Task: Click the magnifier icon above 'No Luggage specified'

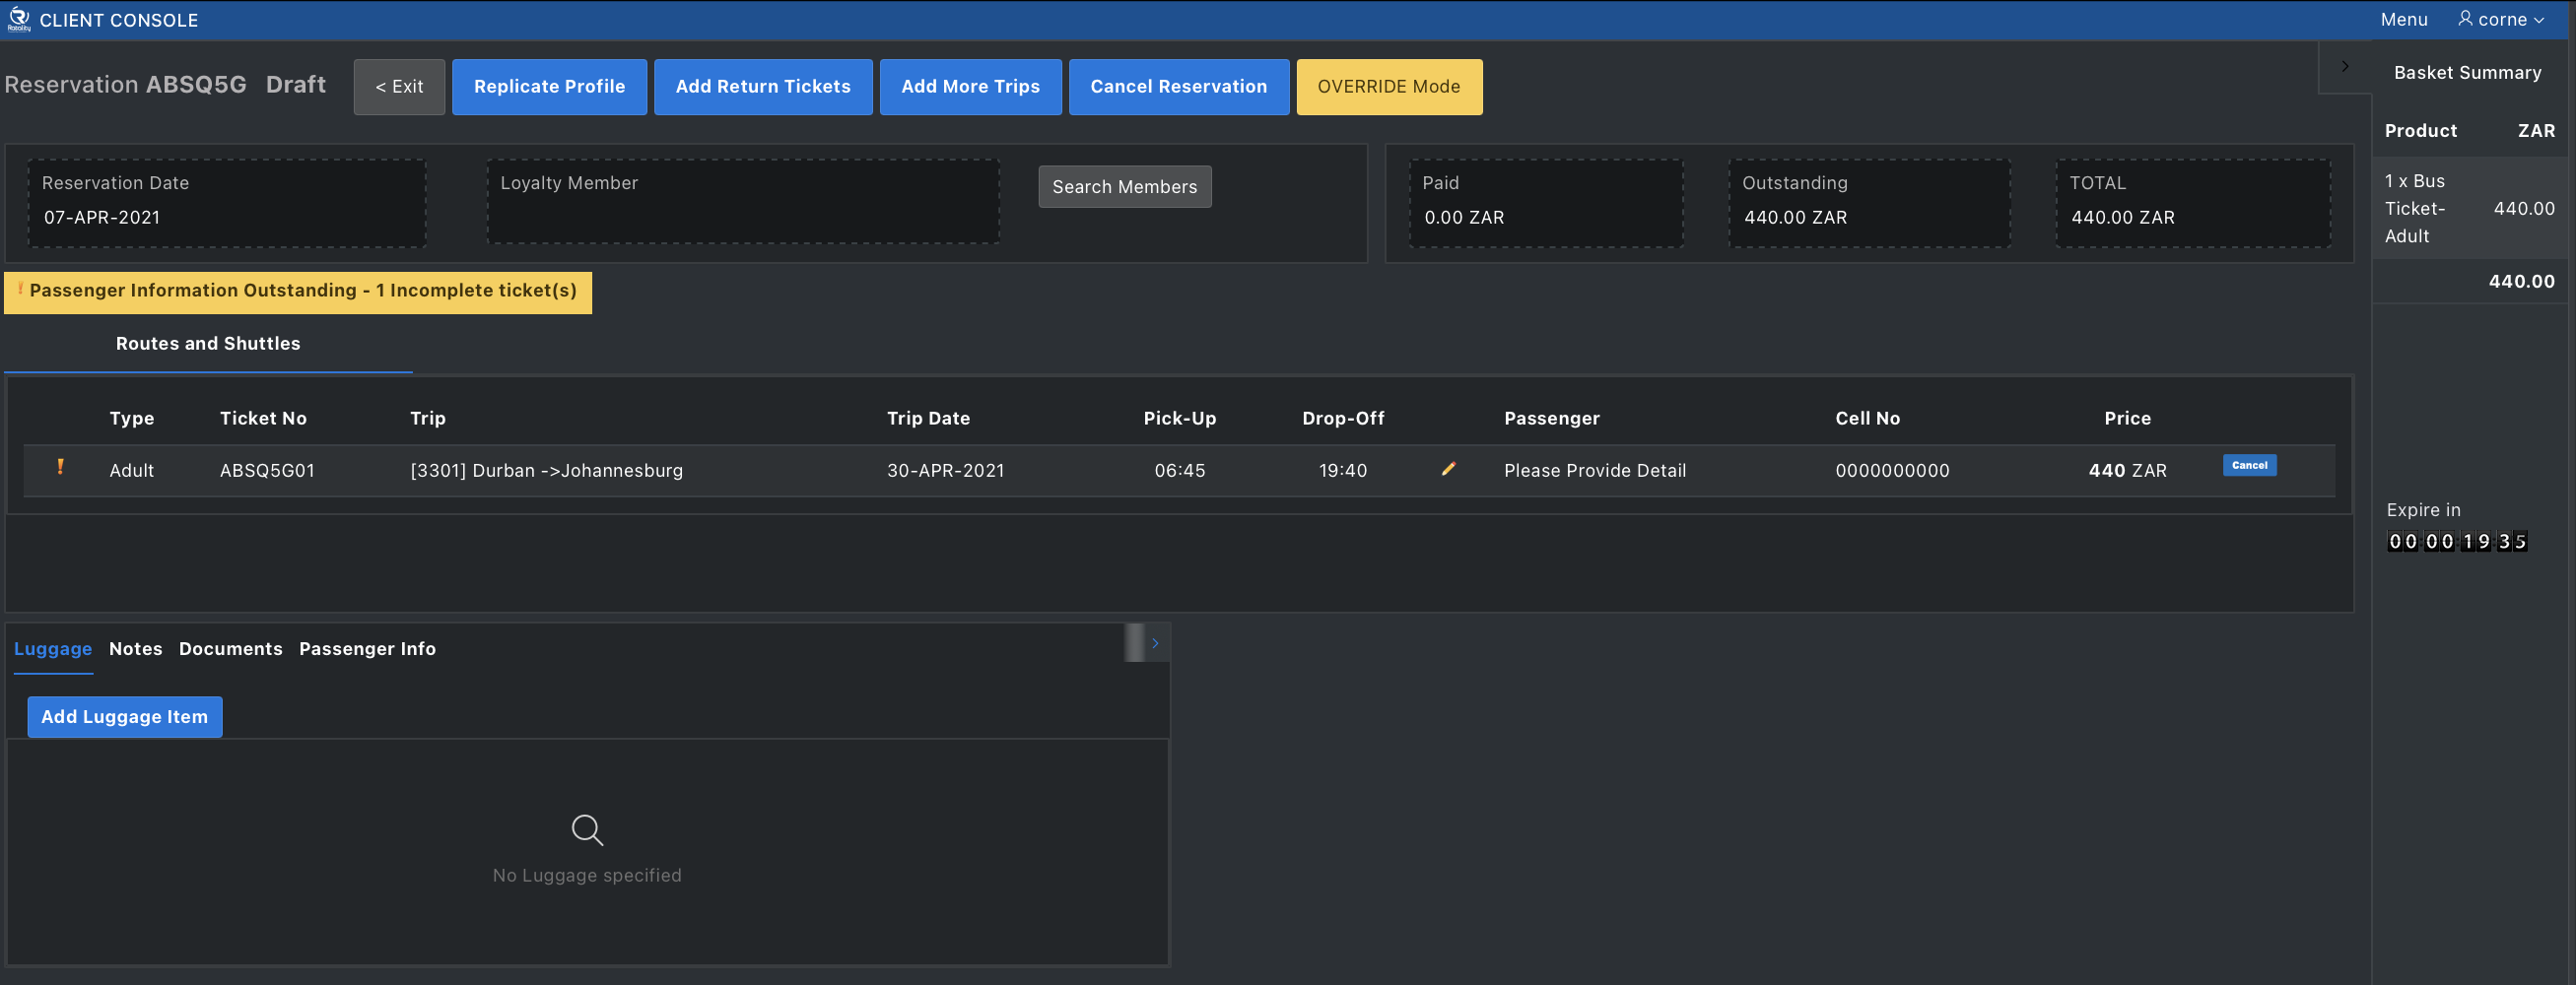Action: coord(587,830)
